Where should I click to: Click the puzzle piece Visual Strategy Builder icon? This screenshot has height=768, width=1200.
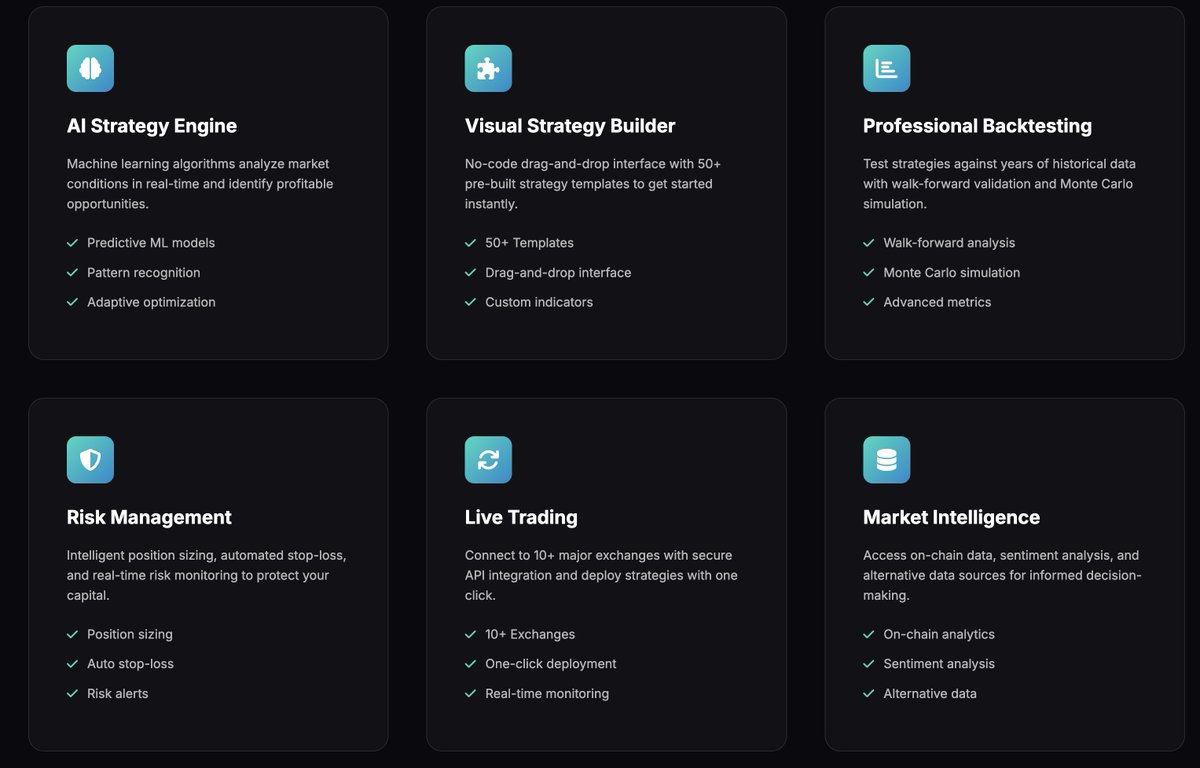point(488,68)
